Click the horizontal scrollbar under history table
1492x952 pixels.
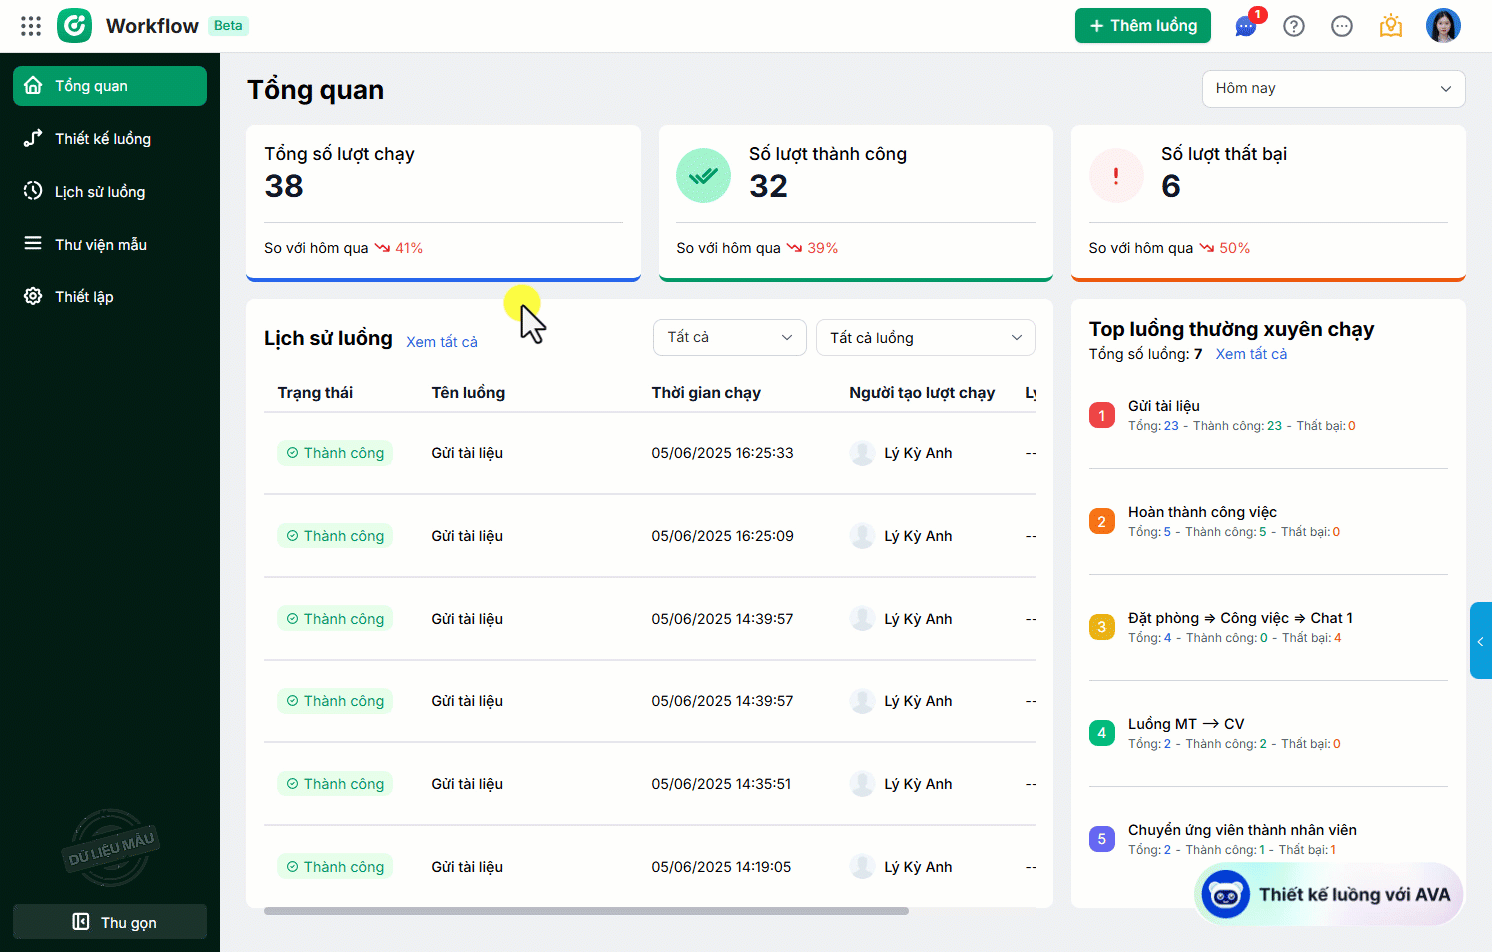pos(586,911)
